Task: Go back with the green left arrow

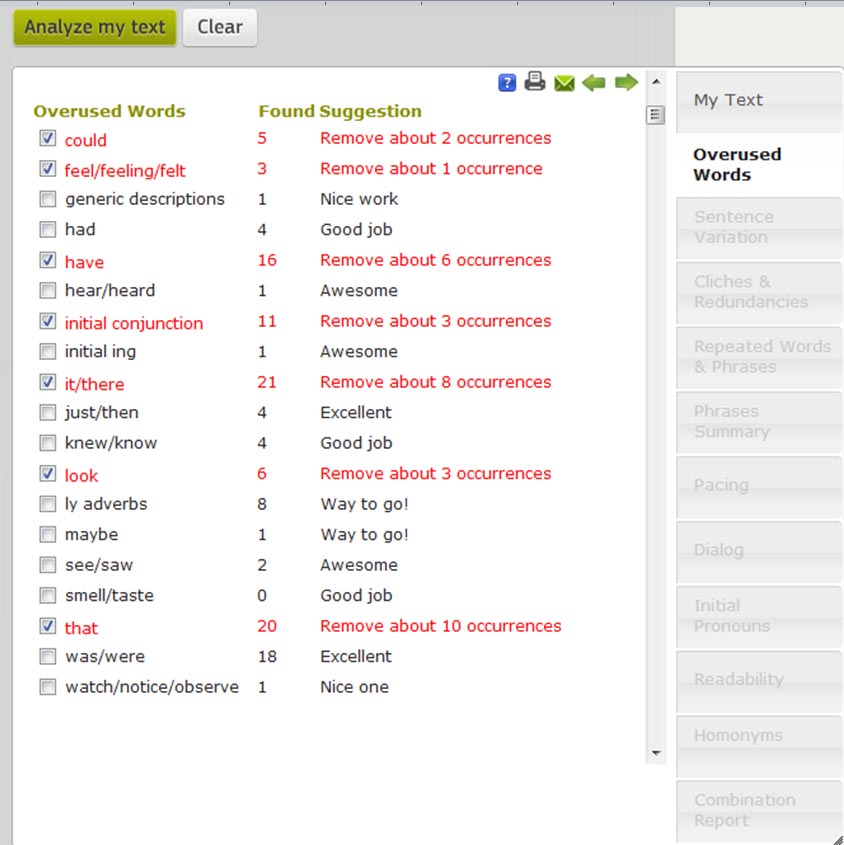Action: 594,83
